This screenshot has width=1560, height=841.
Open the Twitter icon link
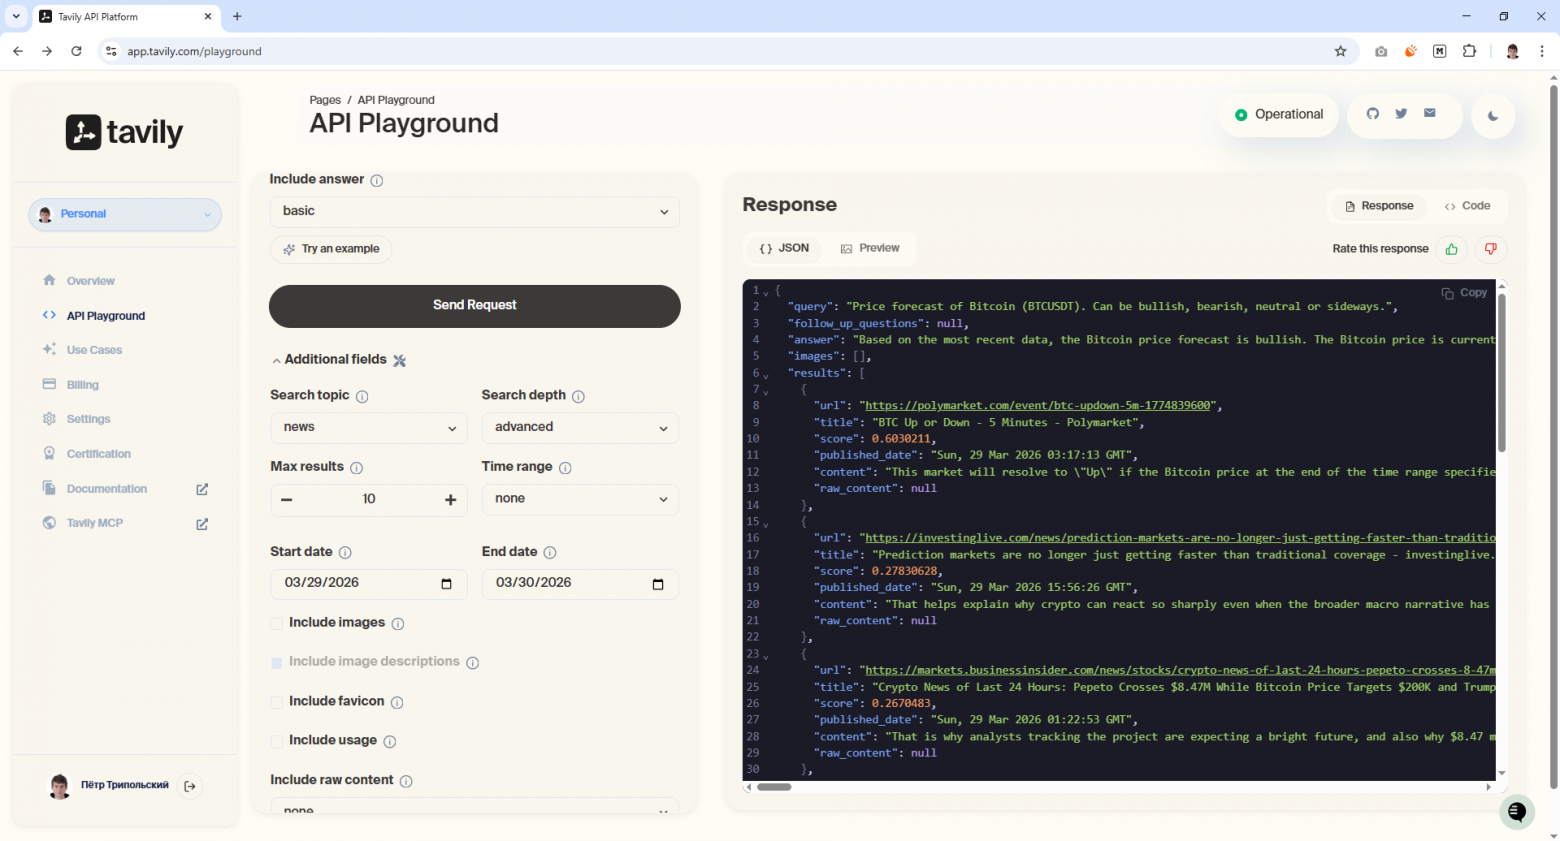1401,114
